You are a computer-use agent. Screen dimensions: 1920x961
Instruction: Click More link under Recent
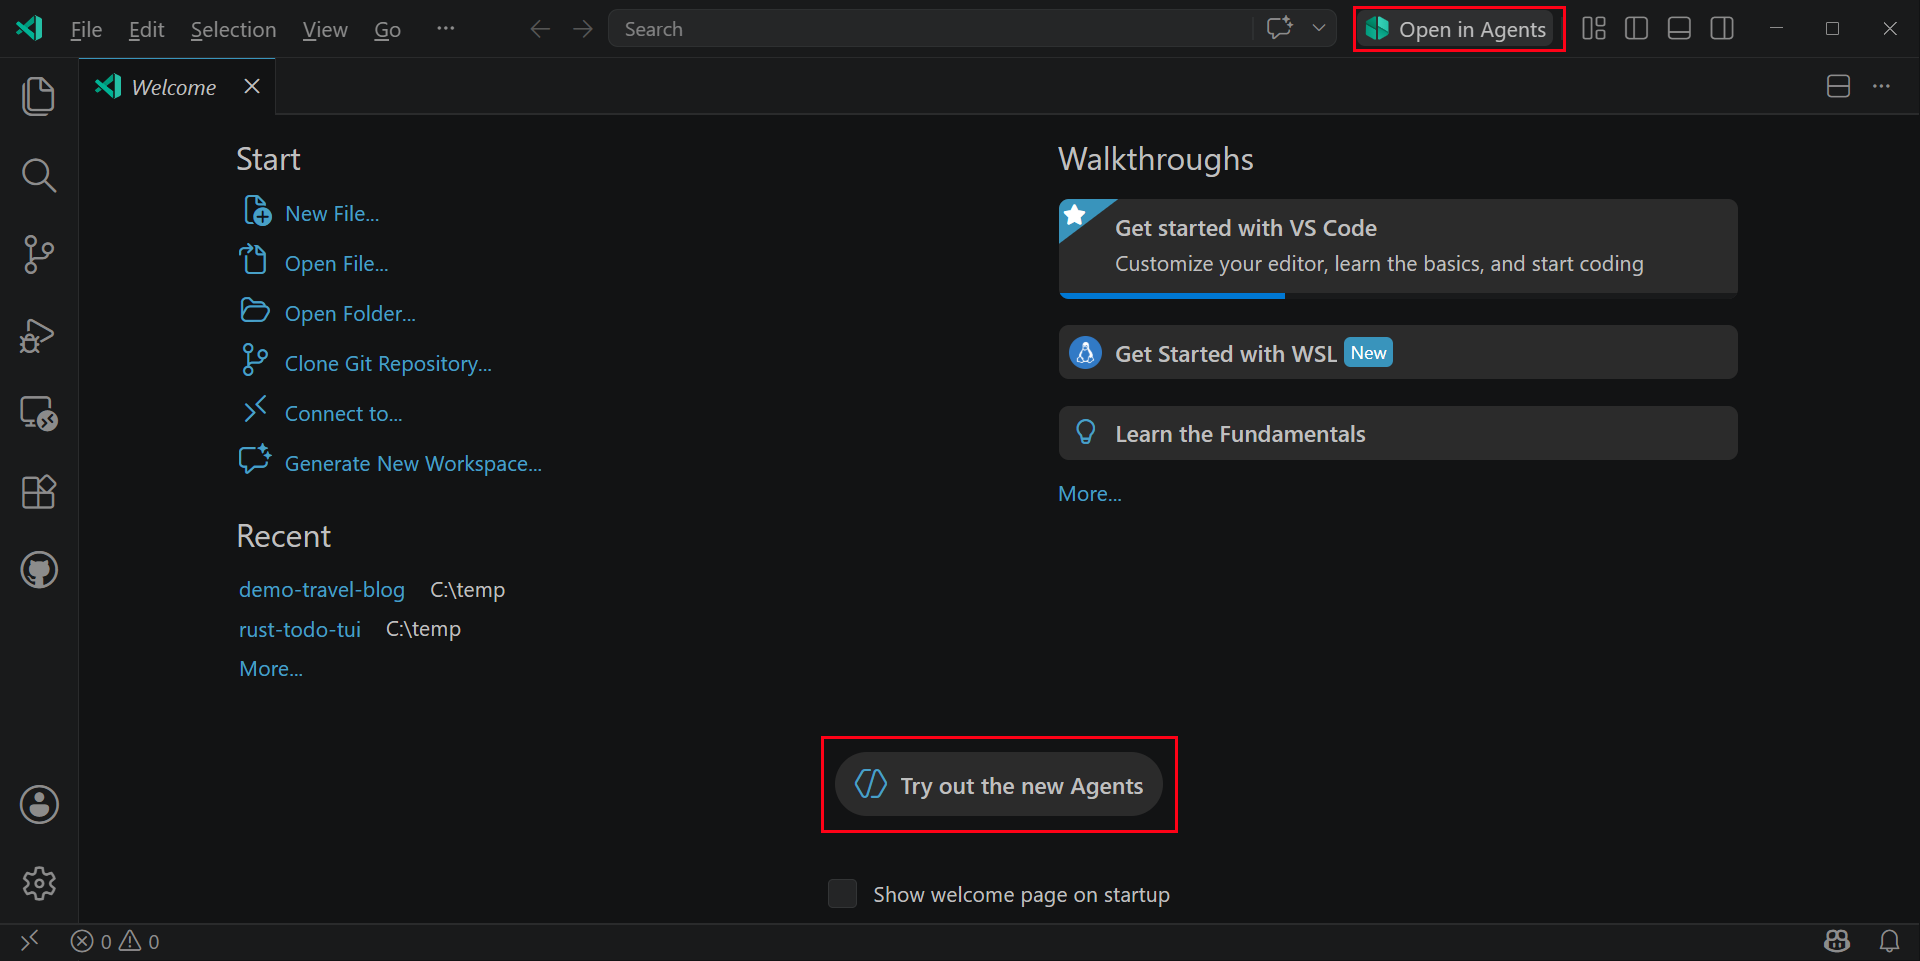click(271, 668)
